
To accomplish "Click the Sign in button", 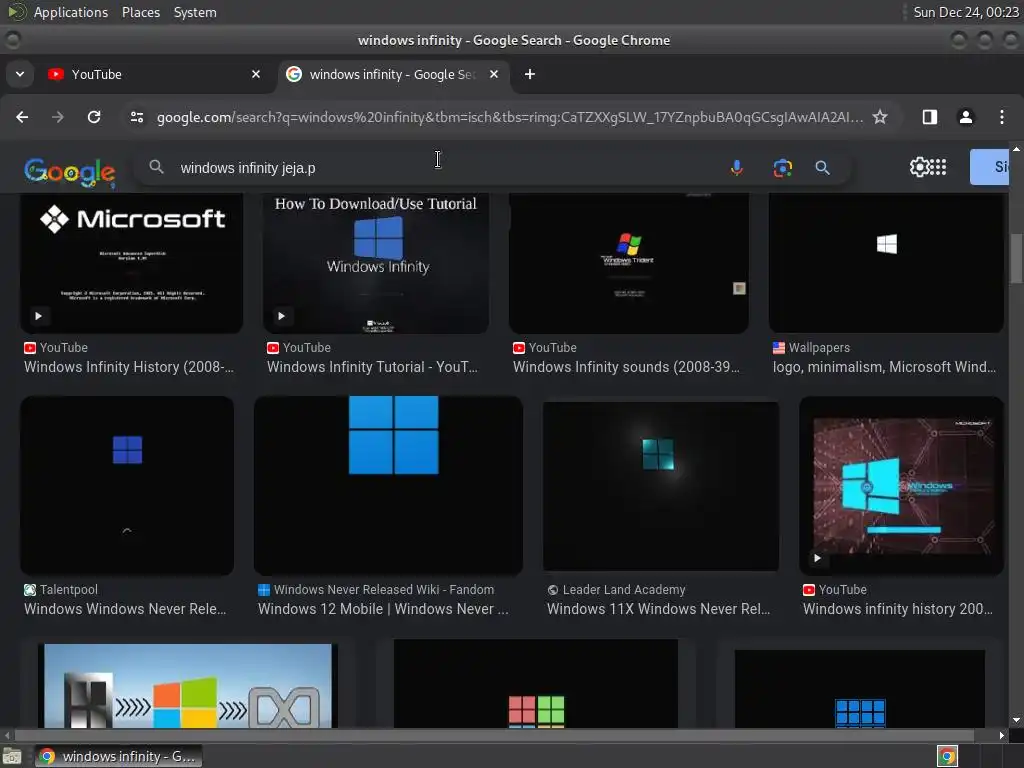I will (x=989, y=167).
